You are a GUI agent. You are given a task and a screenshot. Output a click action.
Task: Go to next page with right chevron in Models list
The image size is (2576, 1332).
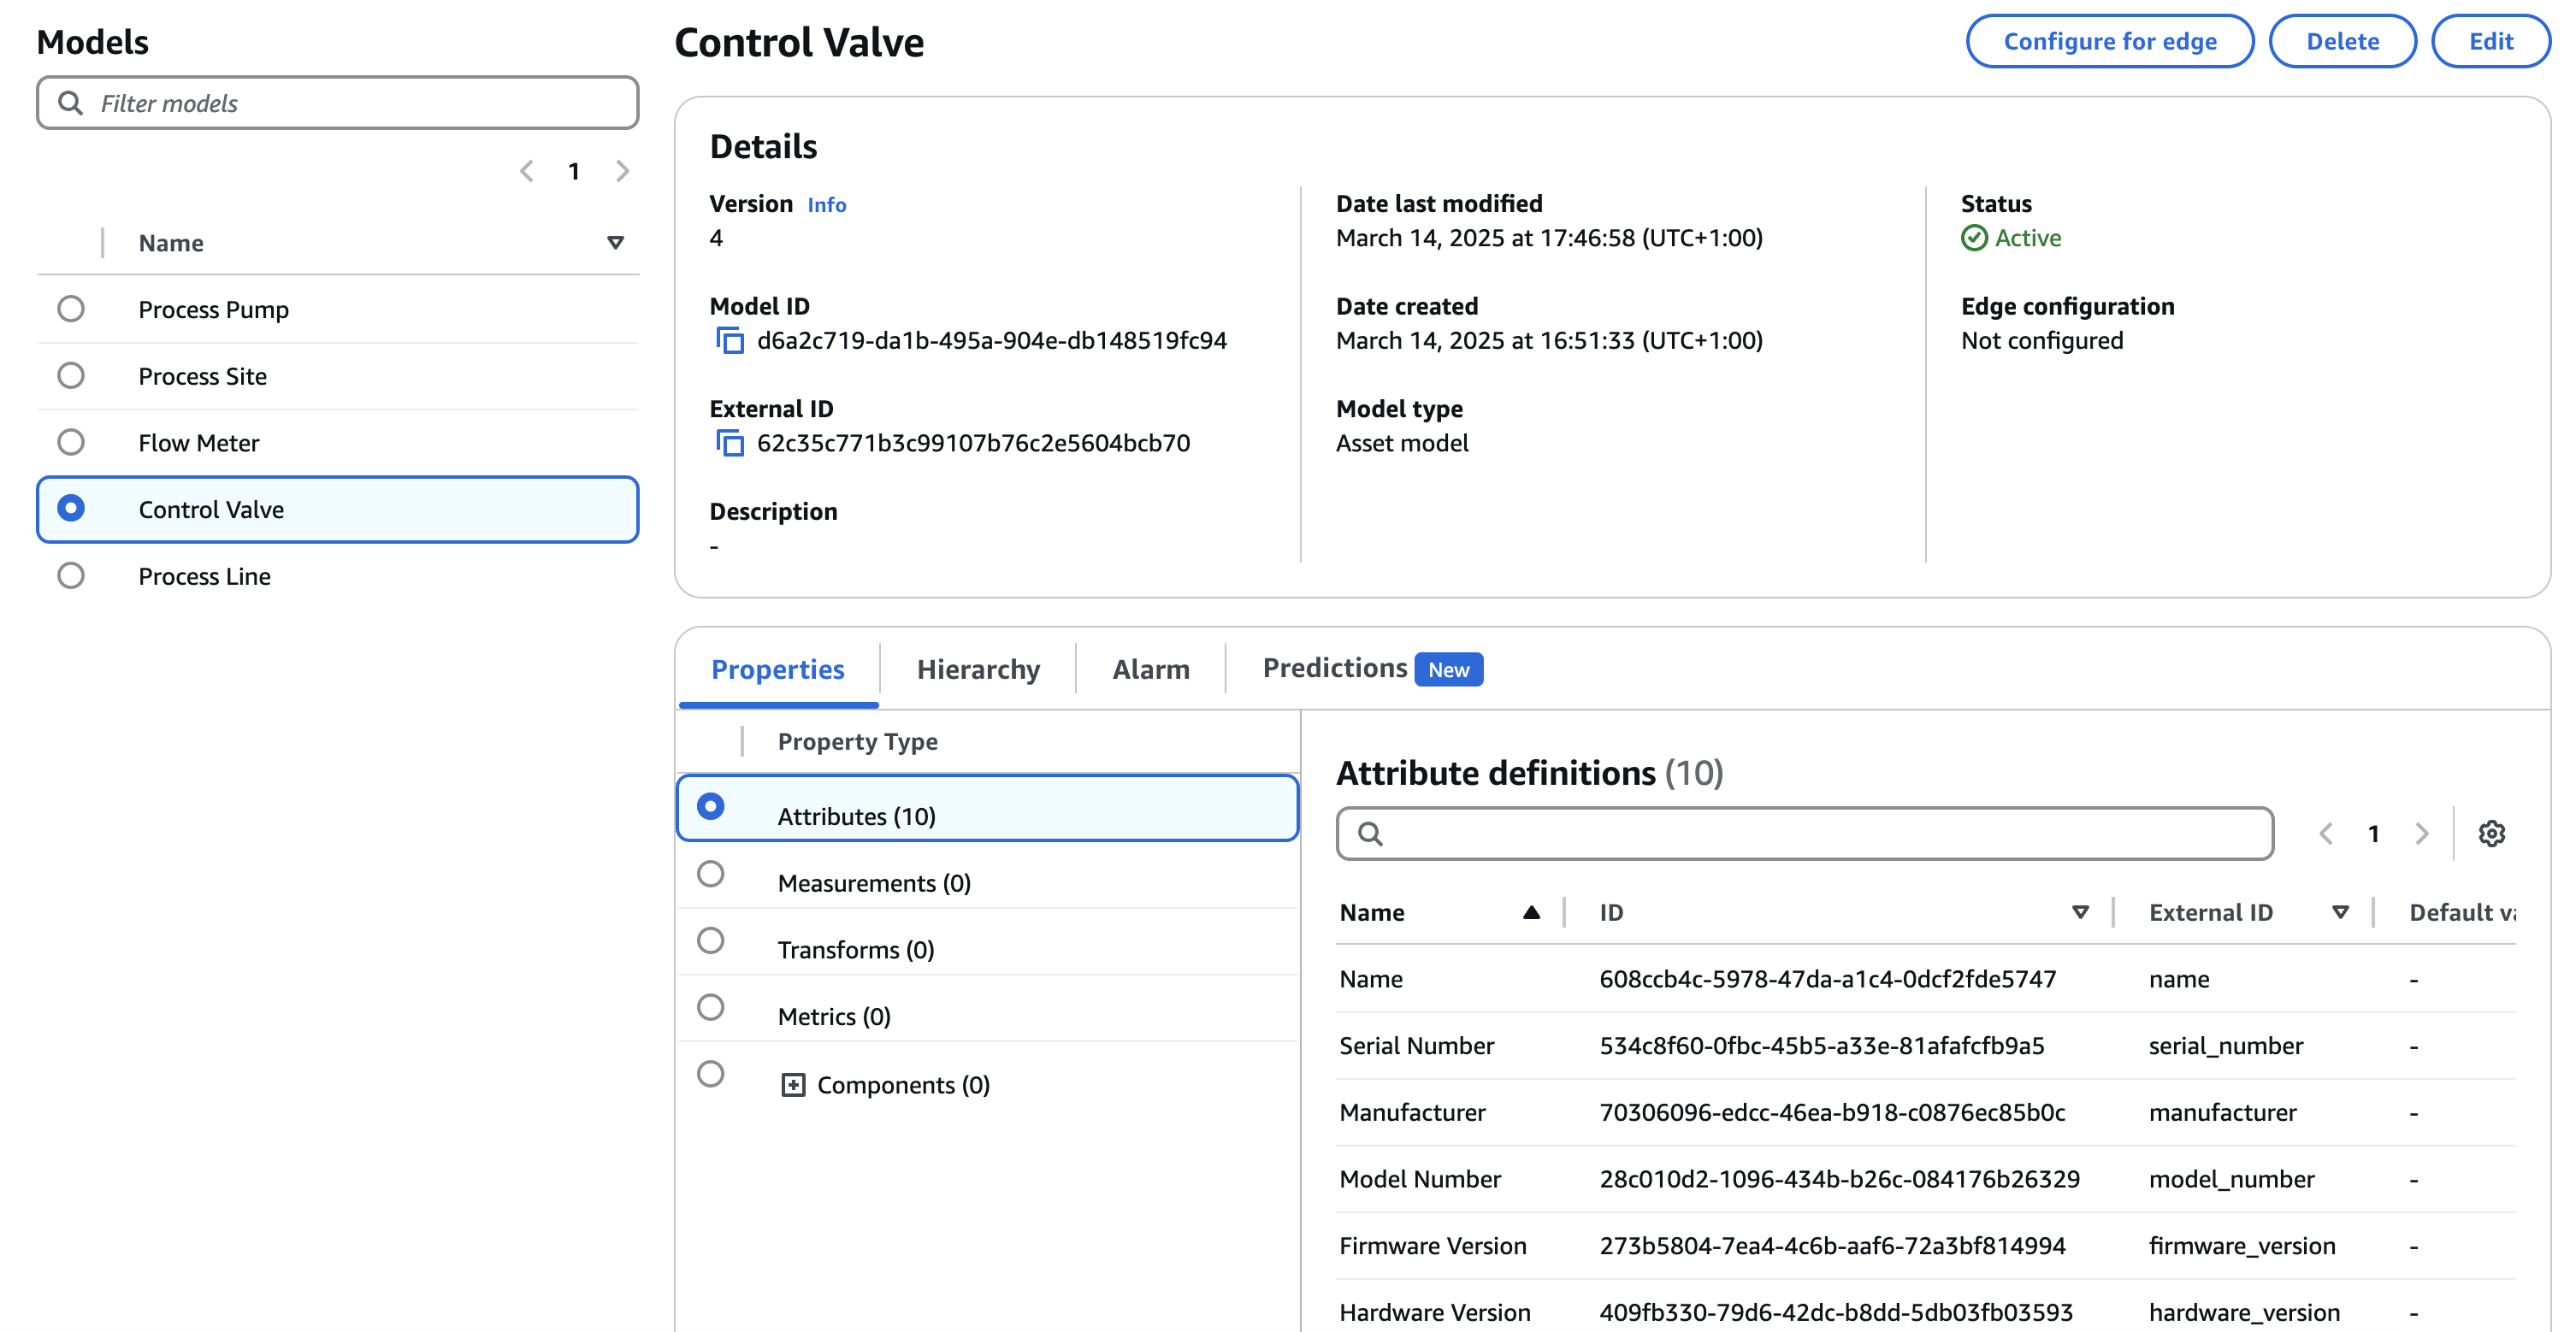coord(623,171)
